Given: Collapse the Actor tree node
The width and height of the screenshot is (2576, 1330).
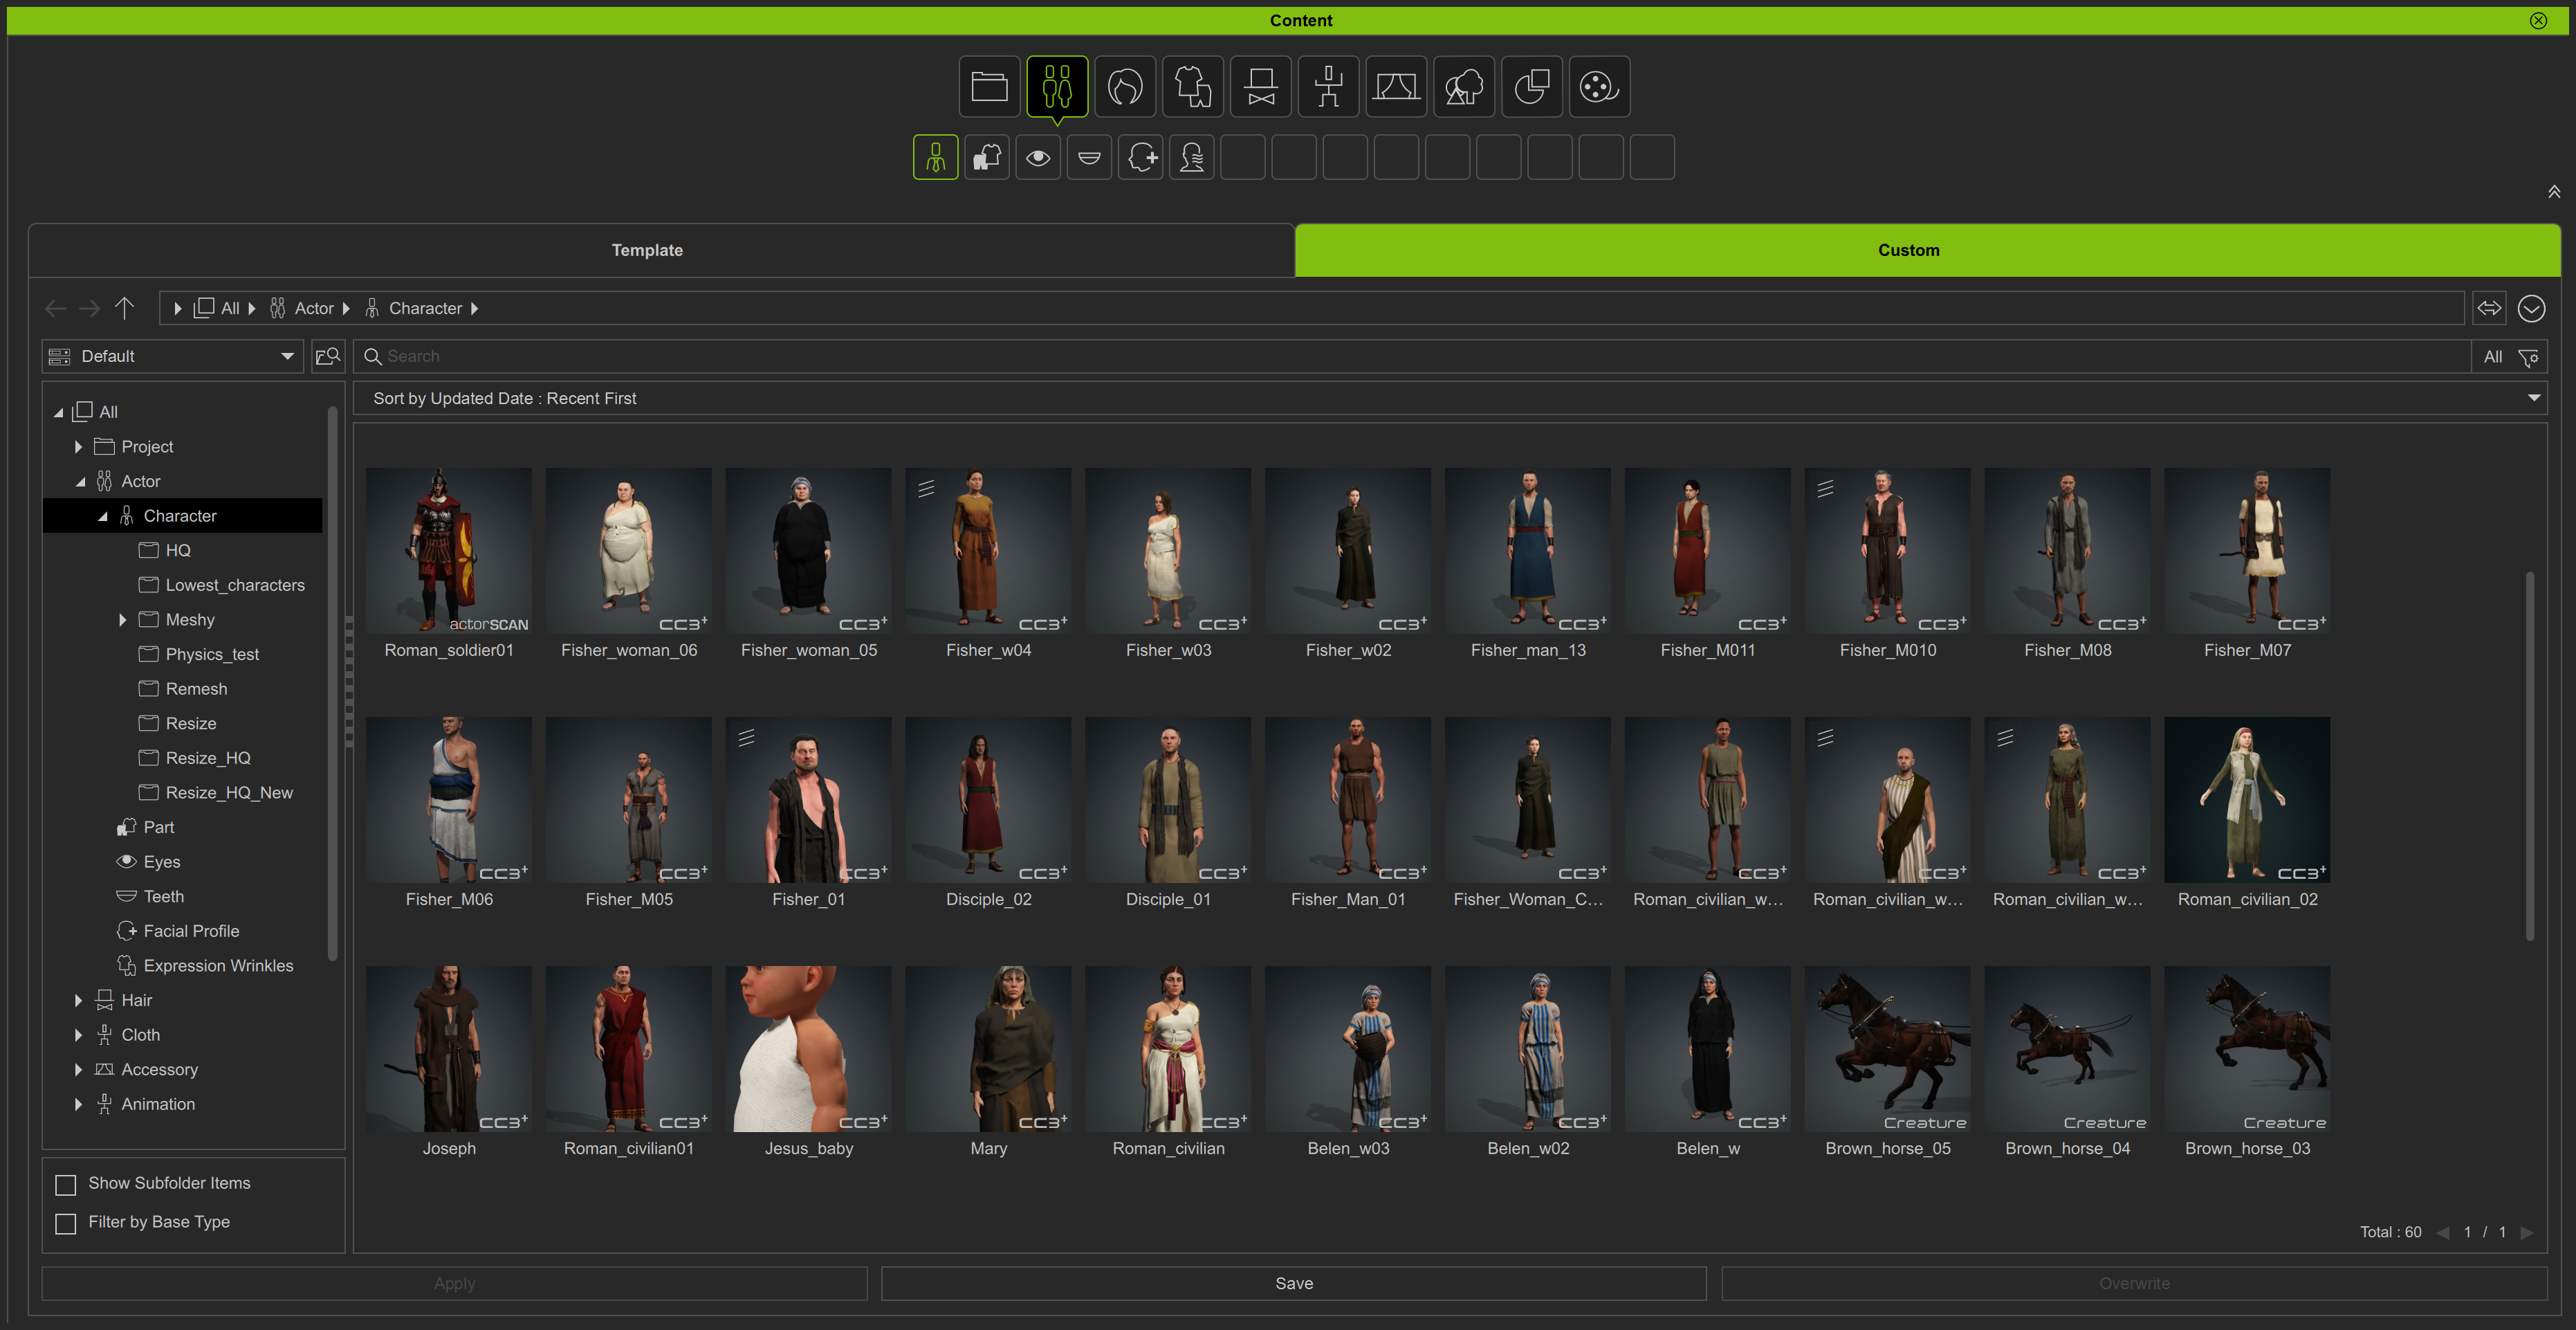Looking at the screenshot, I should pyautogui.click(x=80, y=482).
